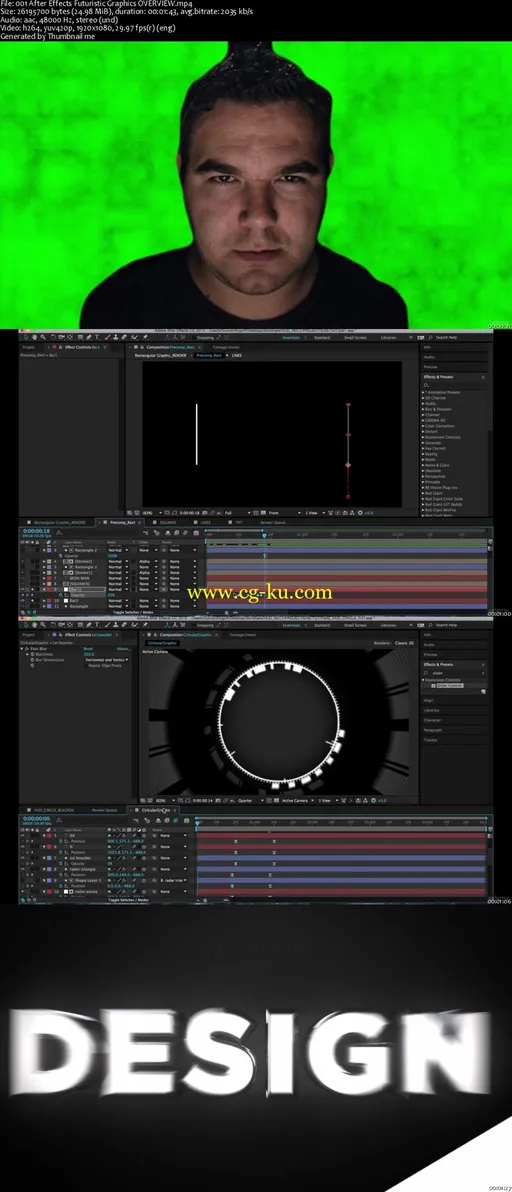Viewport: 512px width, 1192px height.
Task: Open Character panel in lower window
Action: [x=432, y=720]
